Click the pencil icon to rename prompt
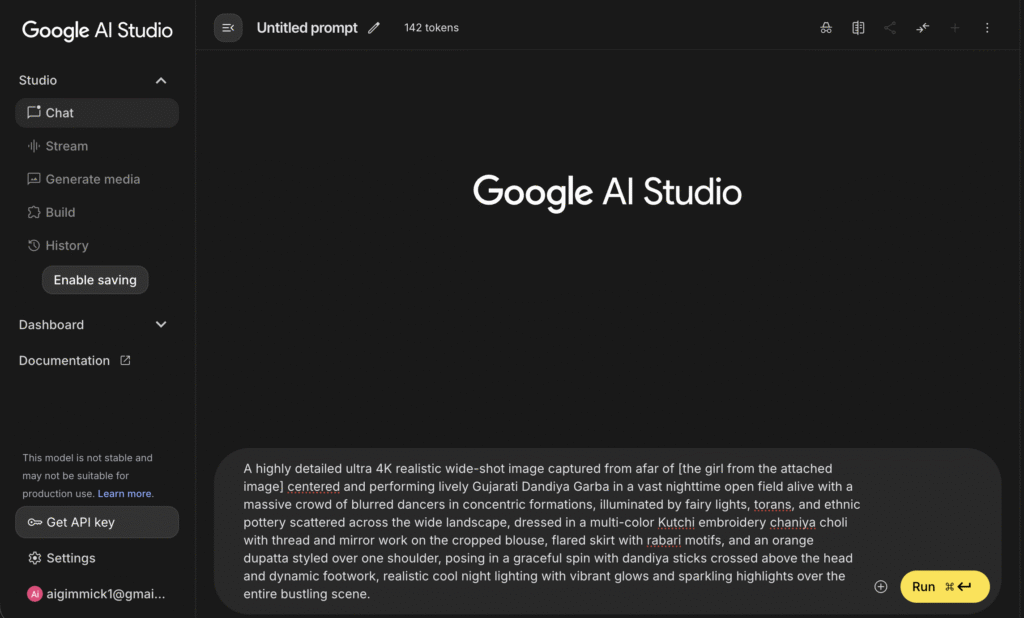This screenshot has height=618, width=1024. point(374,28)
